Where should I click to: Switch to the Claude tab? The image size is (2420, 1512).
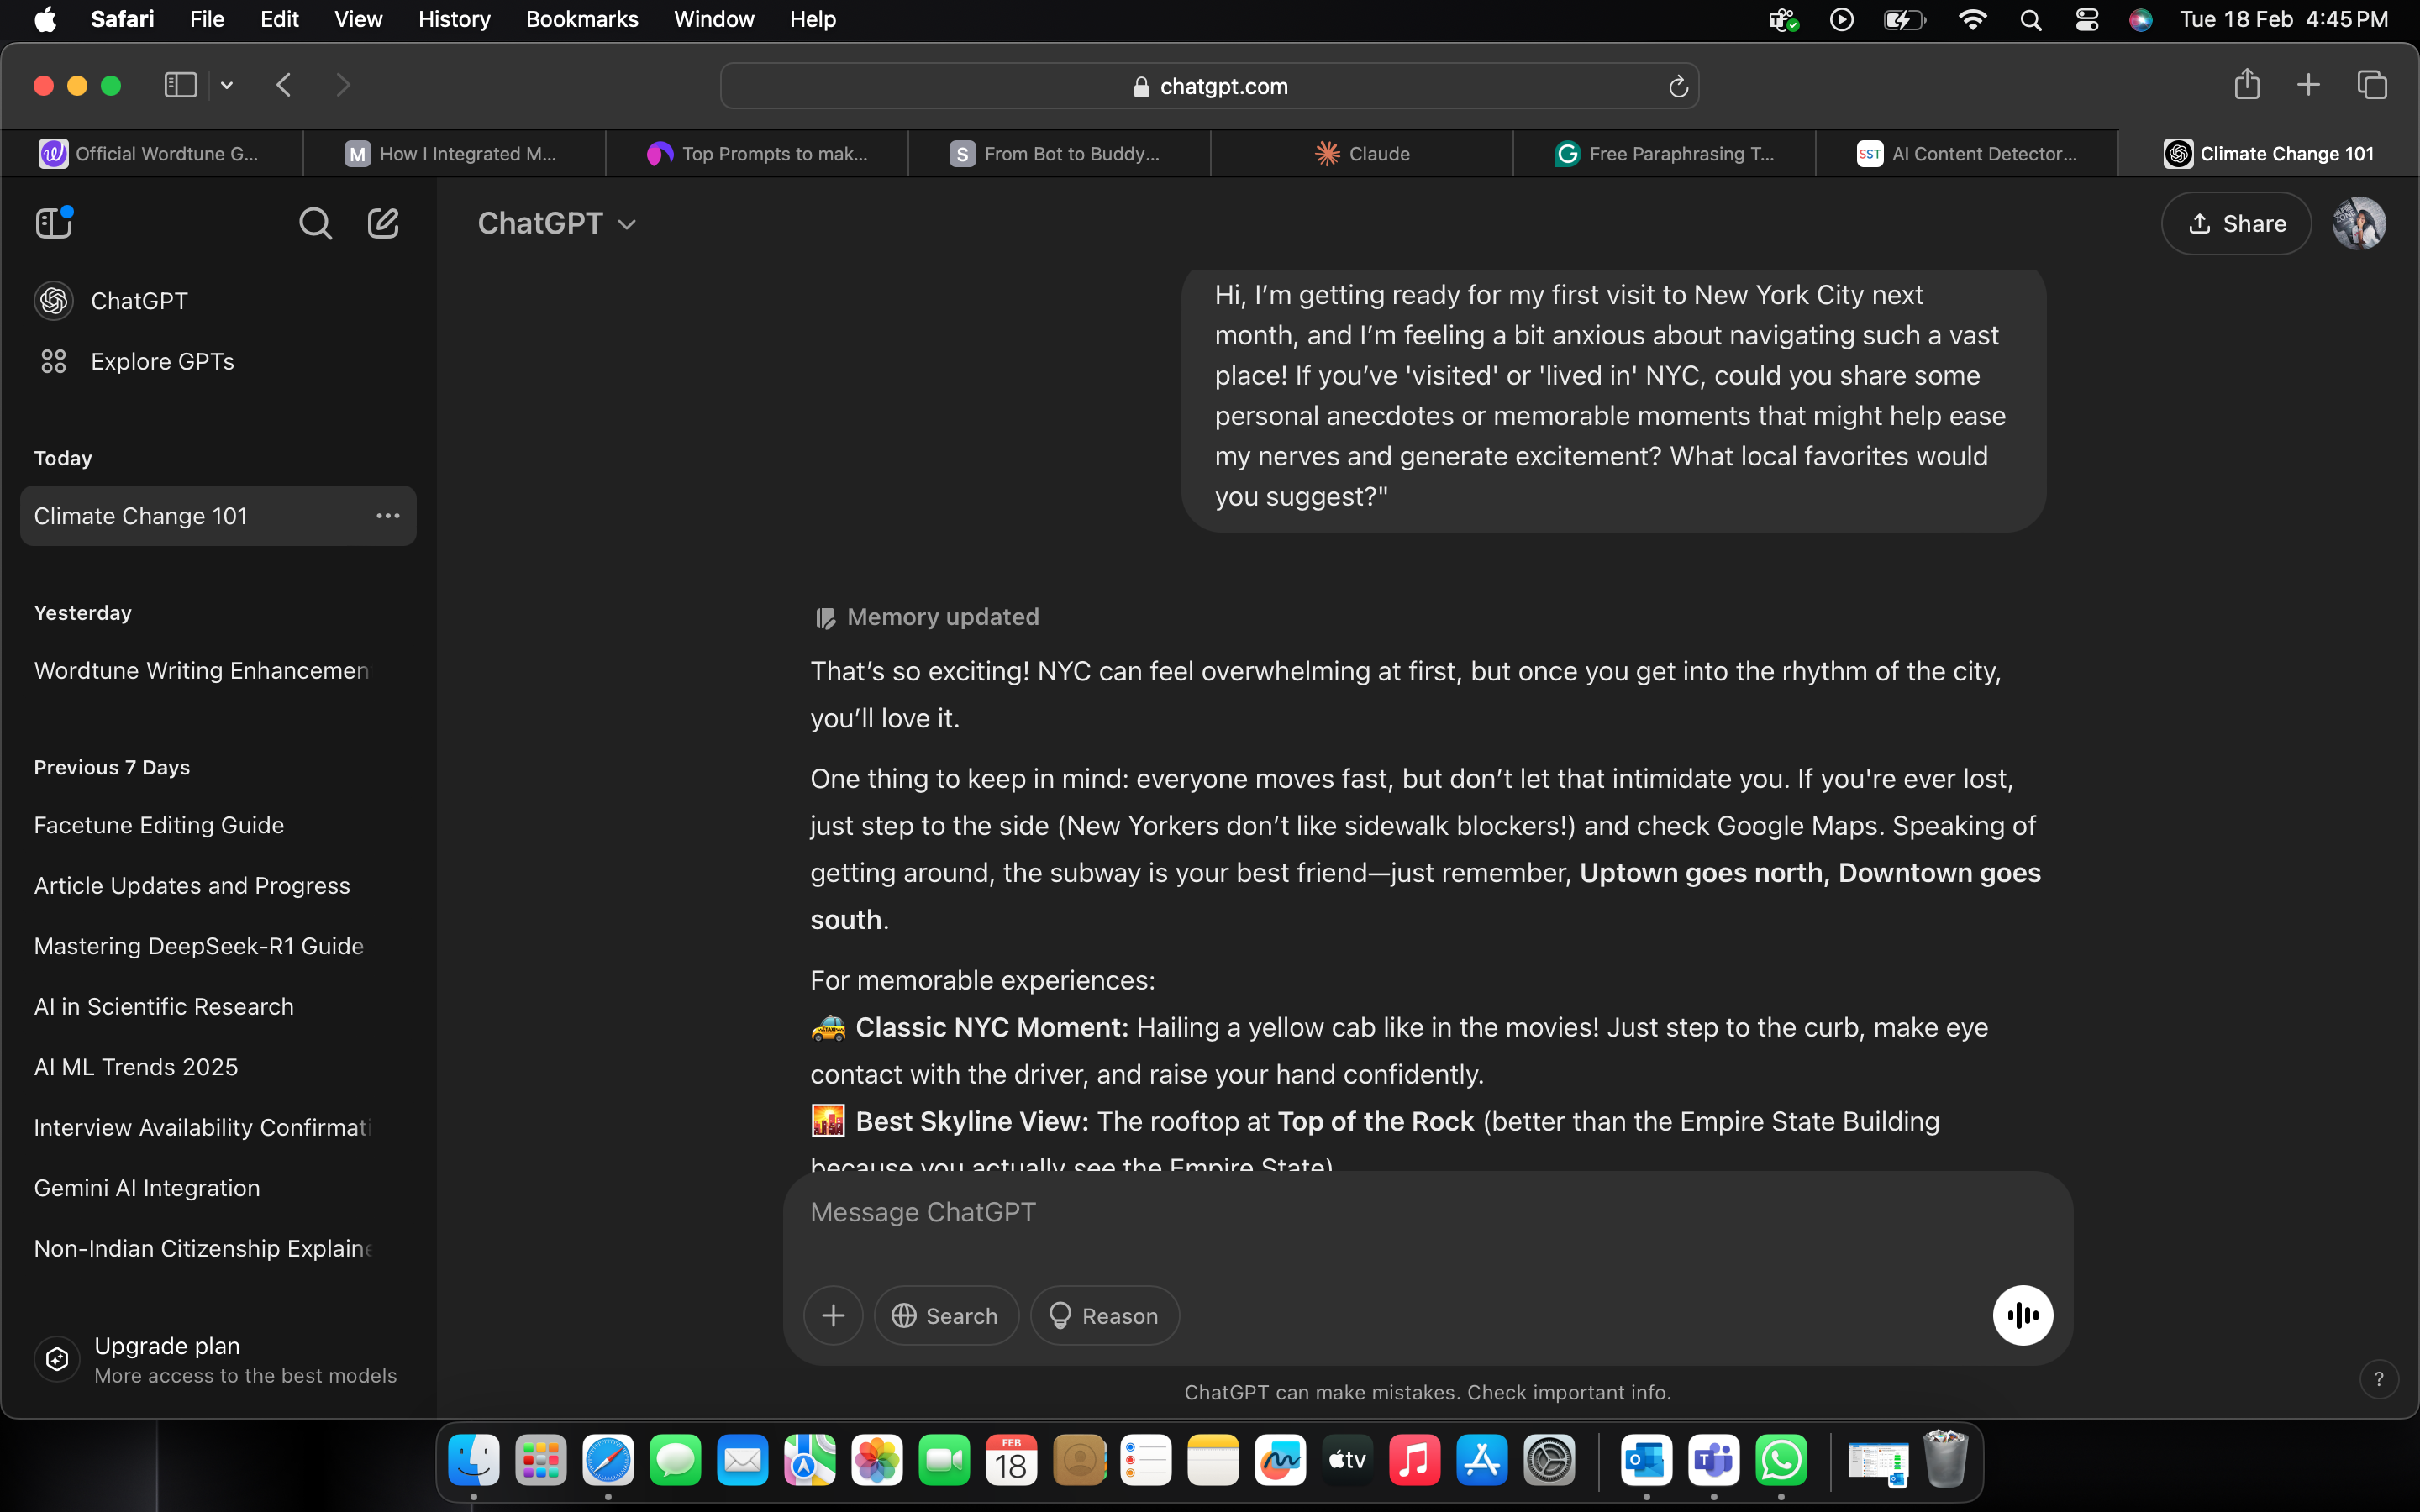click(1361, 154)
